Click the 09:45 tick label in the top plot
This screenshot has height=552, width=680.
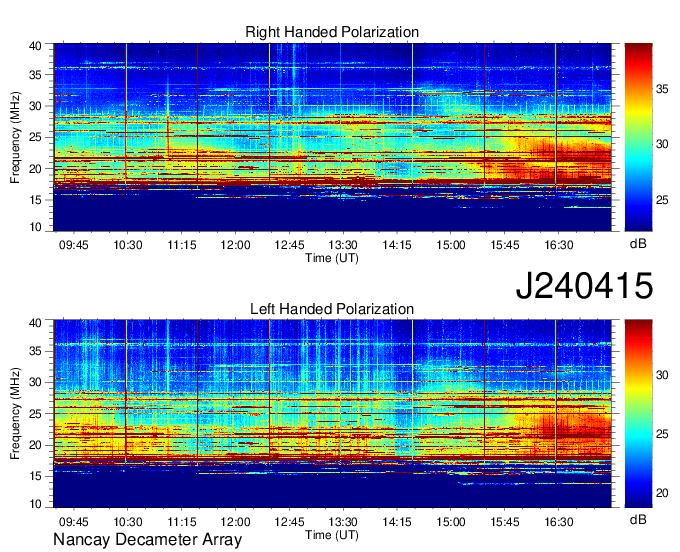pos(74,245)
